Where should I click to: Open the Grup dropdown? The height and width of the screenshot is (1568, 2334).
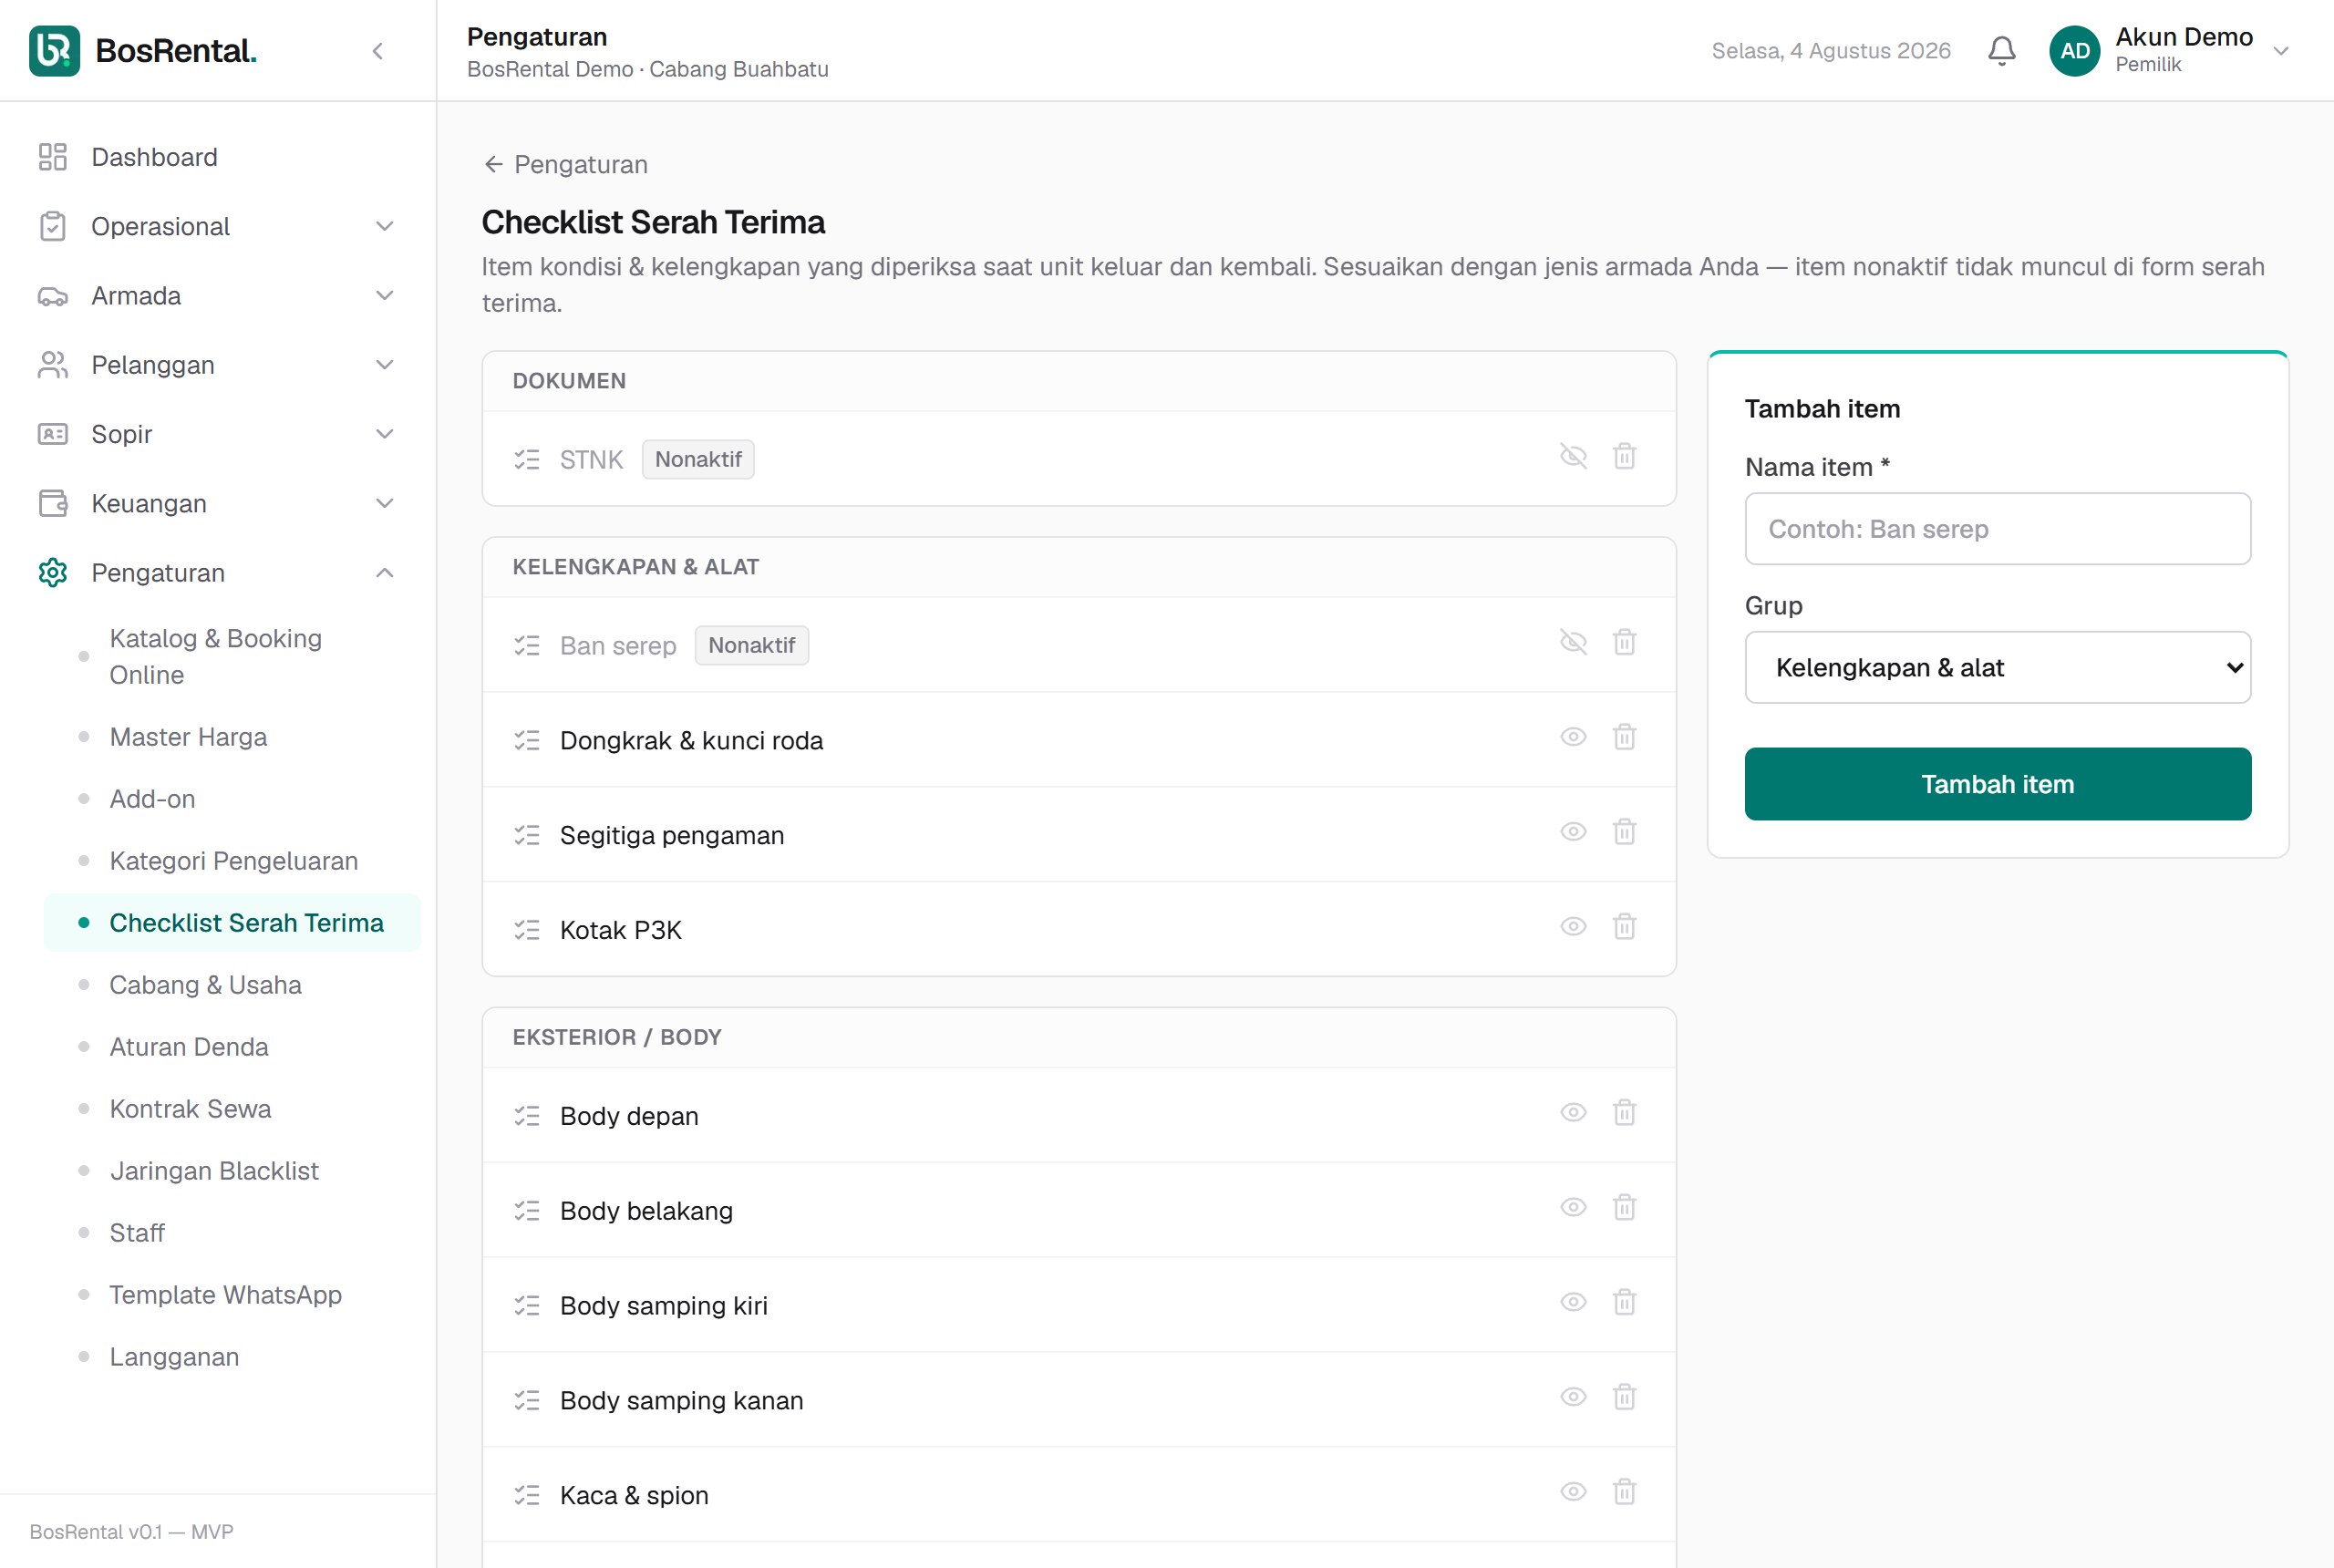click(x=1997, y=667)
